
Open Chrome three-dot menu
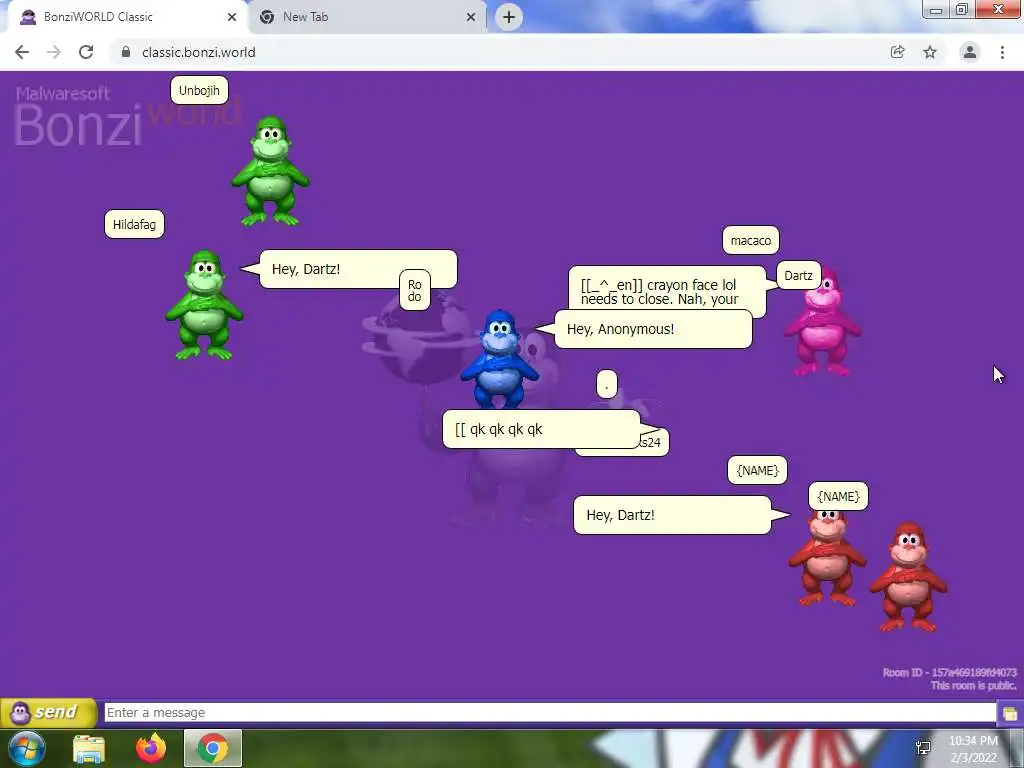(1002, 52)
